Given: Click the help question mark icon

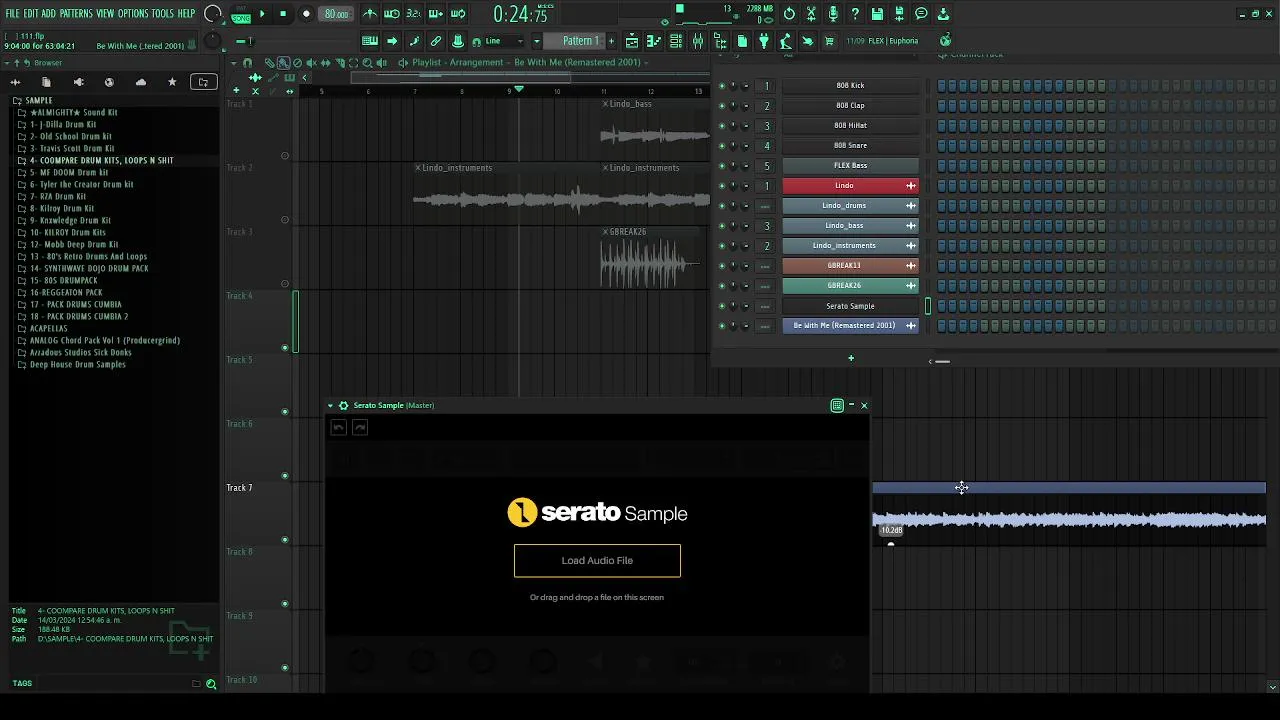Looking at the screenshot, I should click(855, 14).
